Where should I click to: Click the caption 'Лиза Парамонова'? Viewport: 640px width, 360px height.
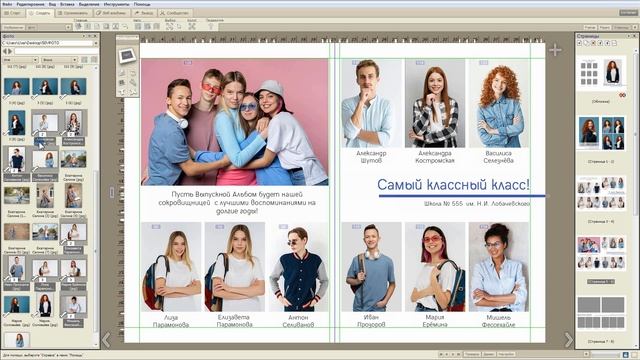coord(171,321)
